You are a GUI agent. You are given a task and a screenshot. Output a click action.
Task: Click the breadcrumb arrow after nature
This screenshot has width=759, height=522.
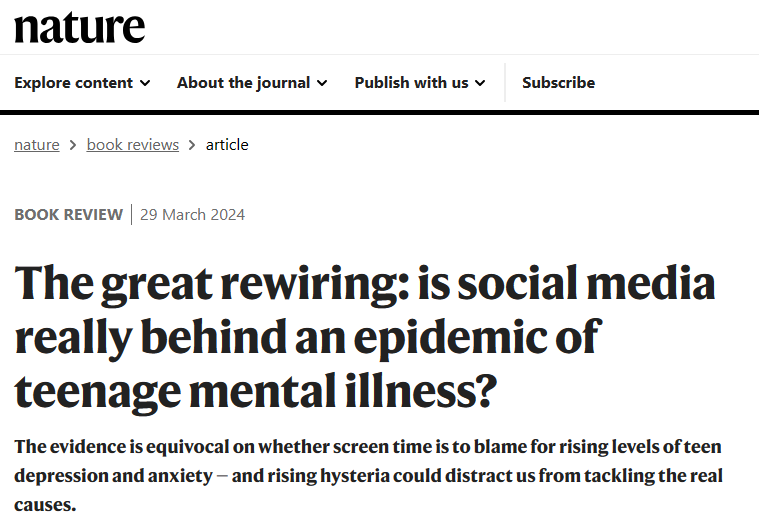[73, 145]
